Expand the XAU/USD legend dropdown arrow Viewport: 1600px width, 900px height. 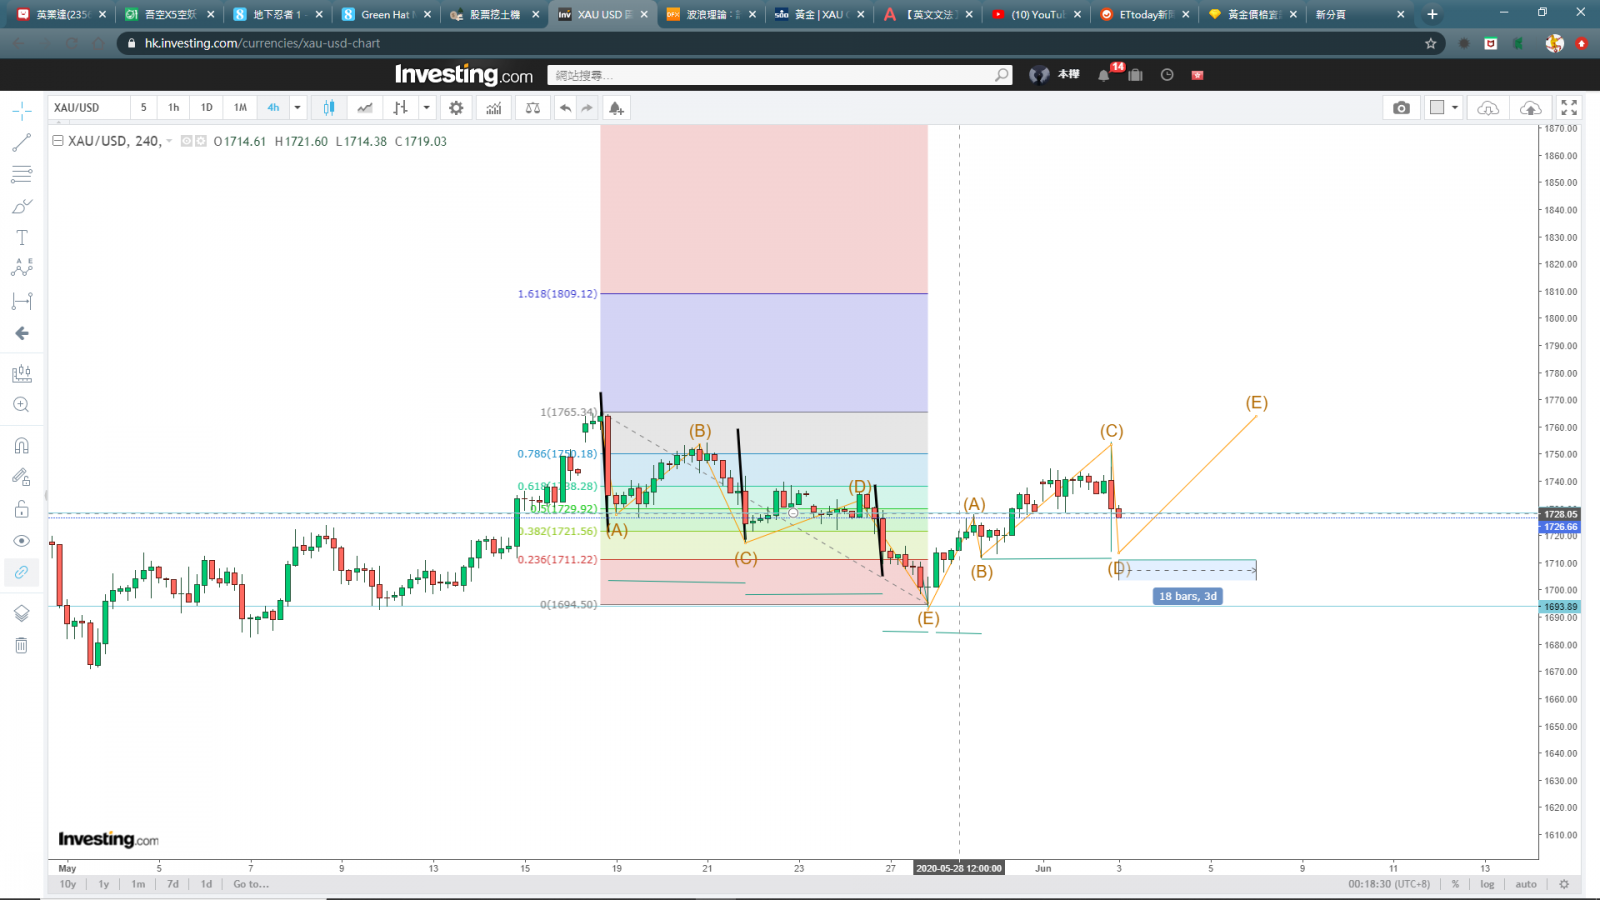pyautogui.click(x=169, y=141)
